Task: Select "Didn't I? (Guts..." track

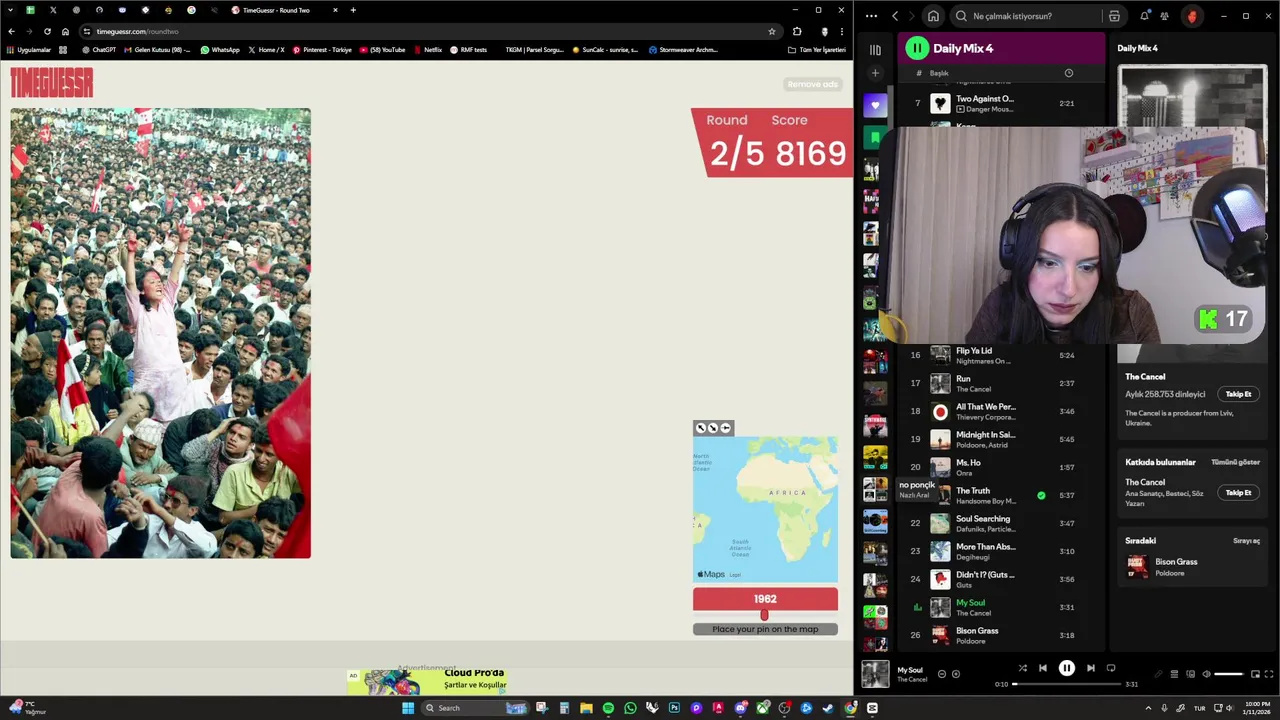Action: click(1000, 579)
